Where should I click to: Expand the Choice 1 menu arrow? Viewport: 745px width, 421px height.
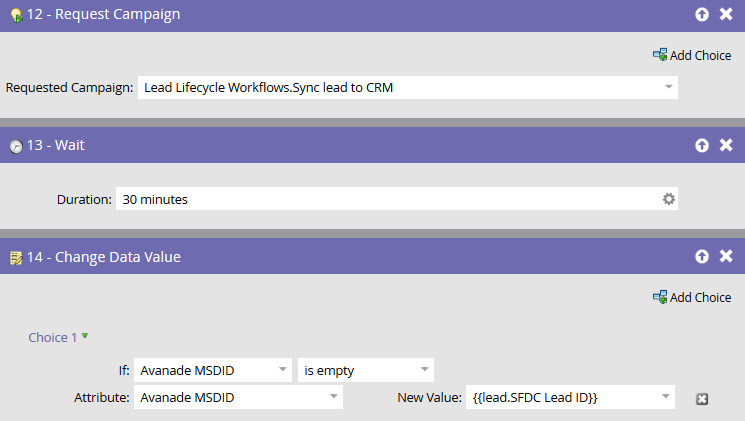[85, 336]
